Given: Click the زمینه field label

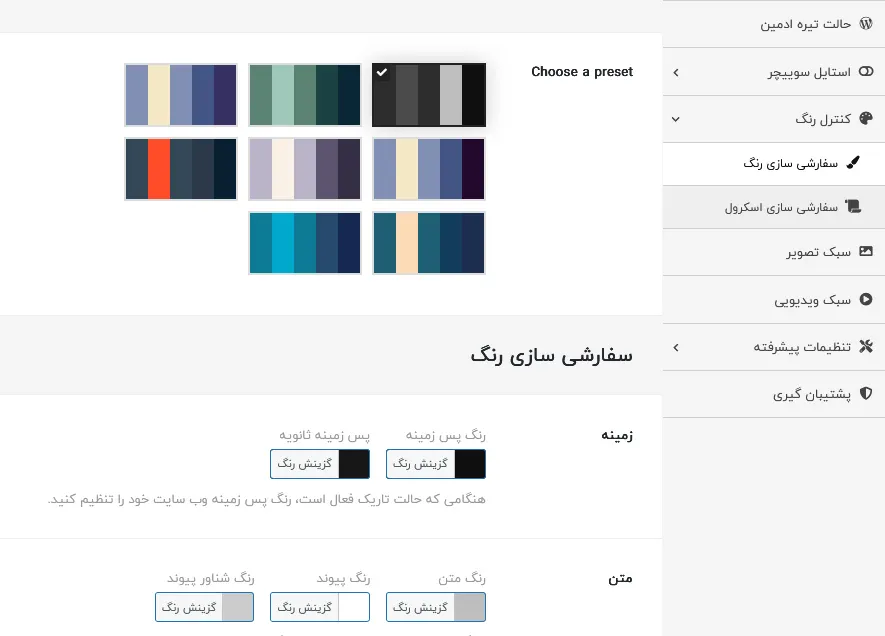Looking at the screenshot, I should (617, 435).
